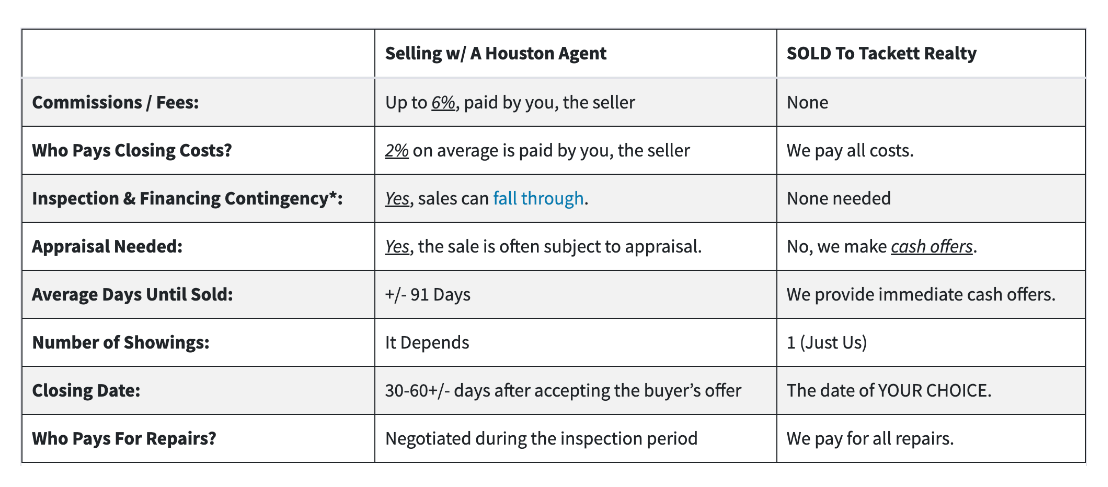Click the "Average Days Until Sold:" row label
Screen dimensions: 1108x487
tap(132, 294)
